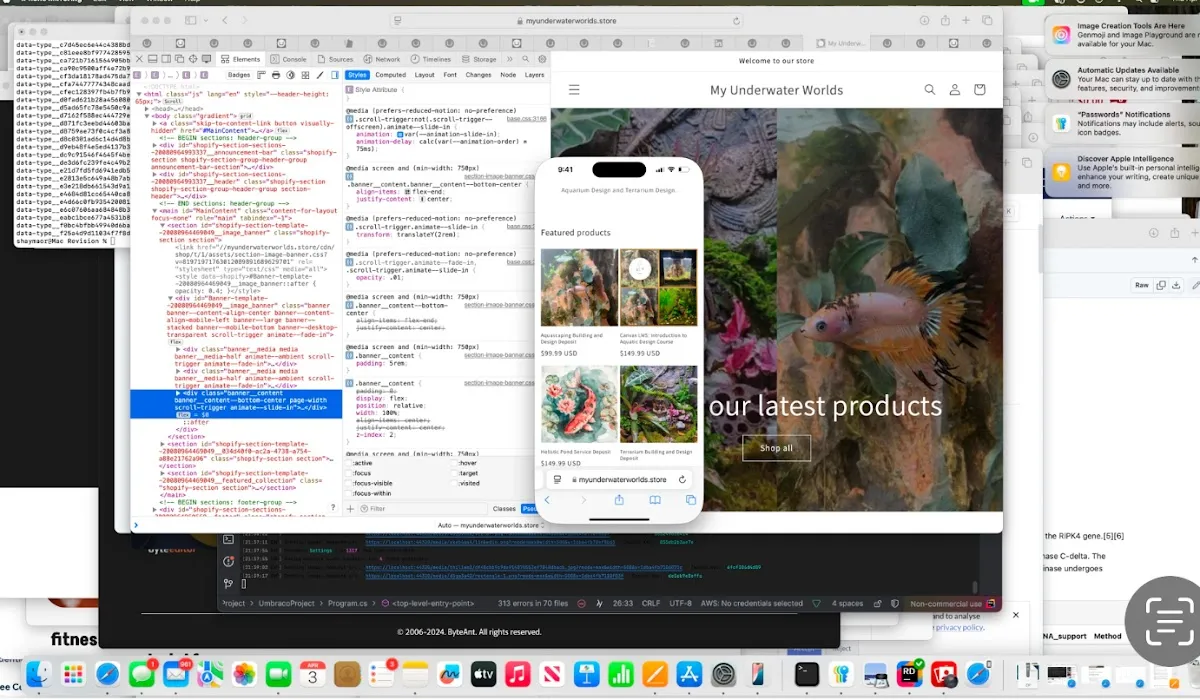The width and height of the screenshot is (1200, 700).
Task: Open the shopping cart icon
Action: 979,90
